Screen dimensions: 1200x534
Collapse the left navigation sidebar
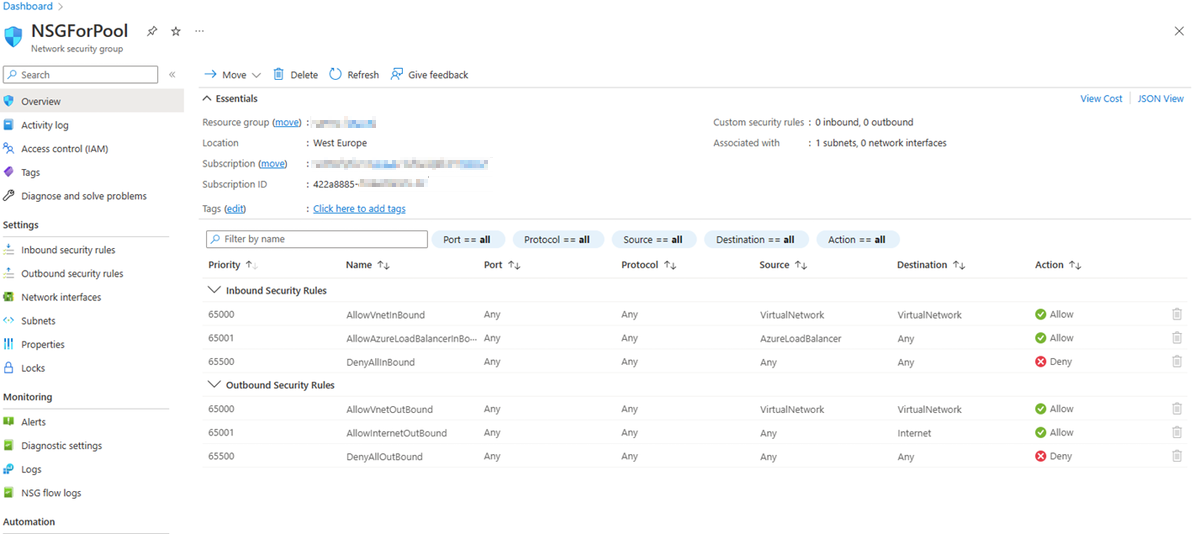pos(172,75)
